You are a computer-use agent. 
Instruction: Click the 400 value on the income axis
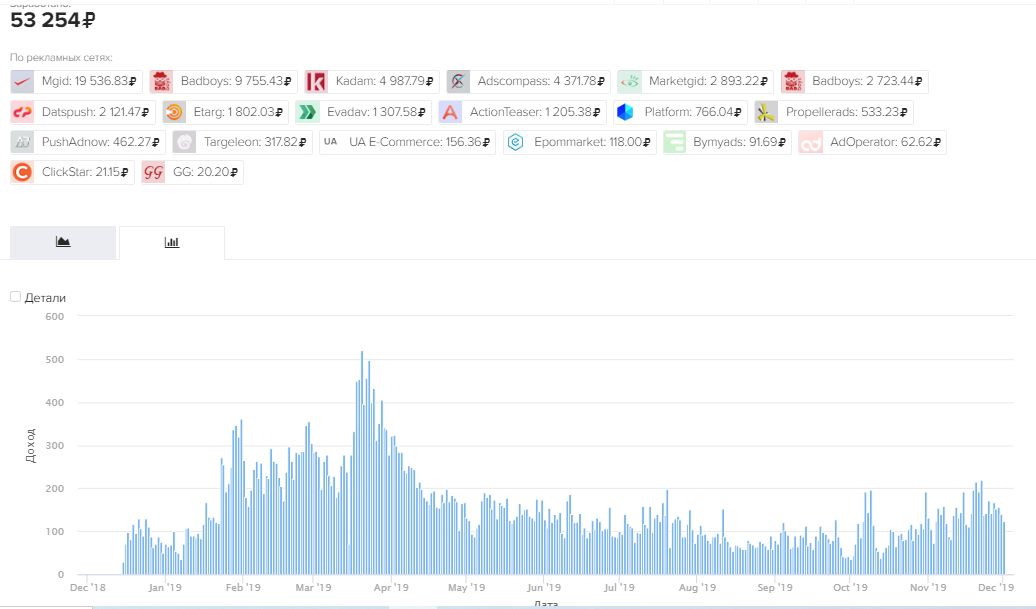(x=55, y=403)
